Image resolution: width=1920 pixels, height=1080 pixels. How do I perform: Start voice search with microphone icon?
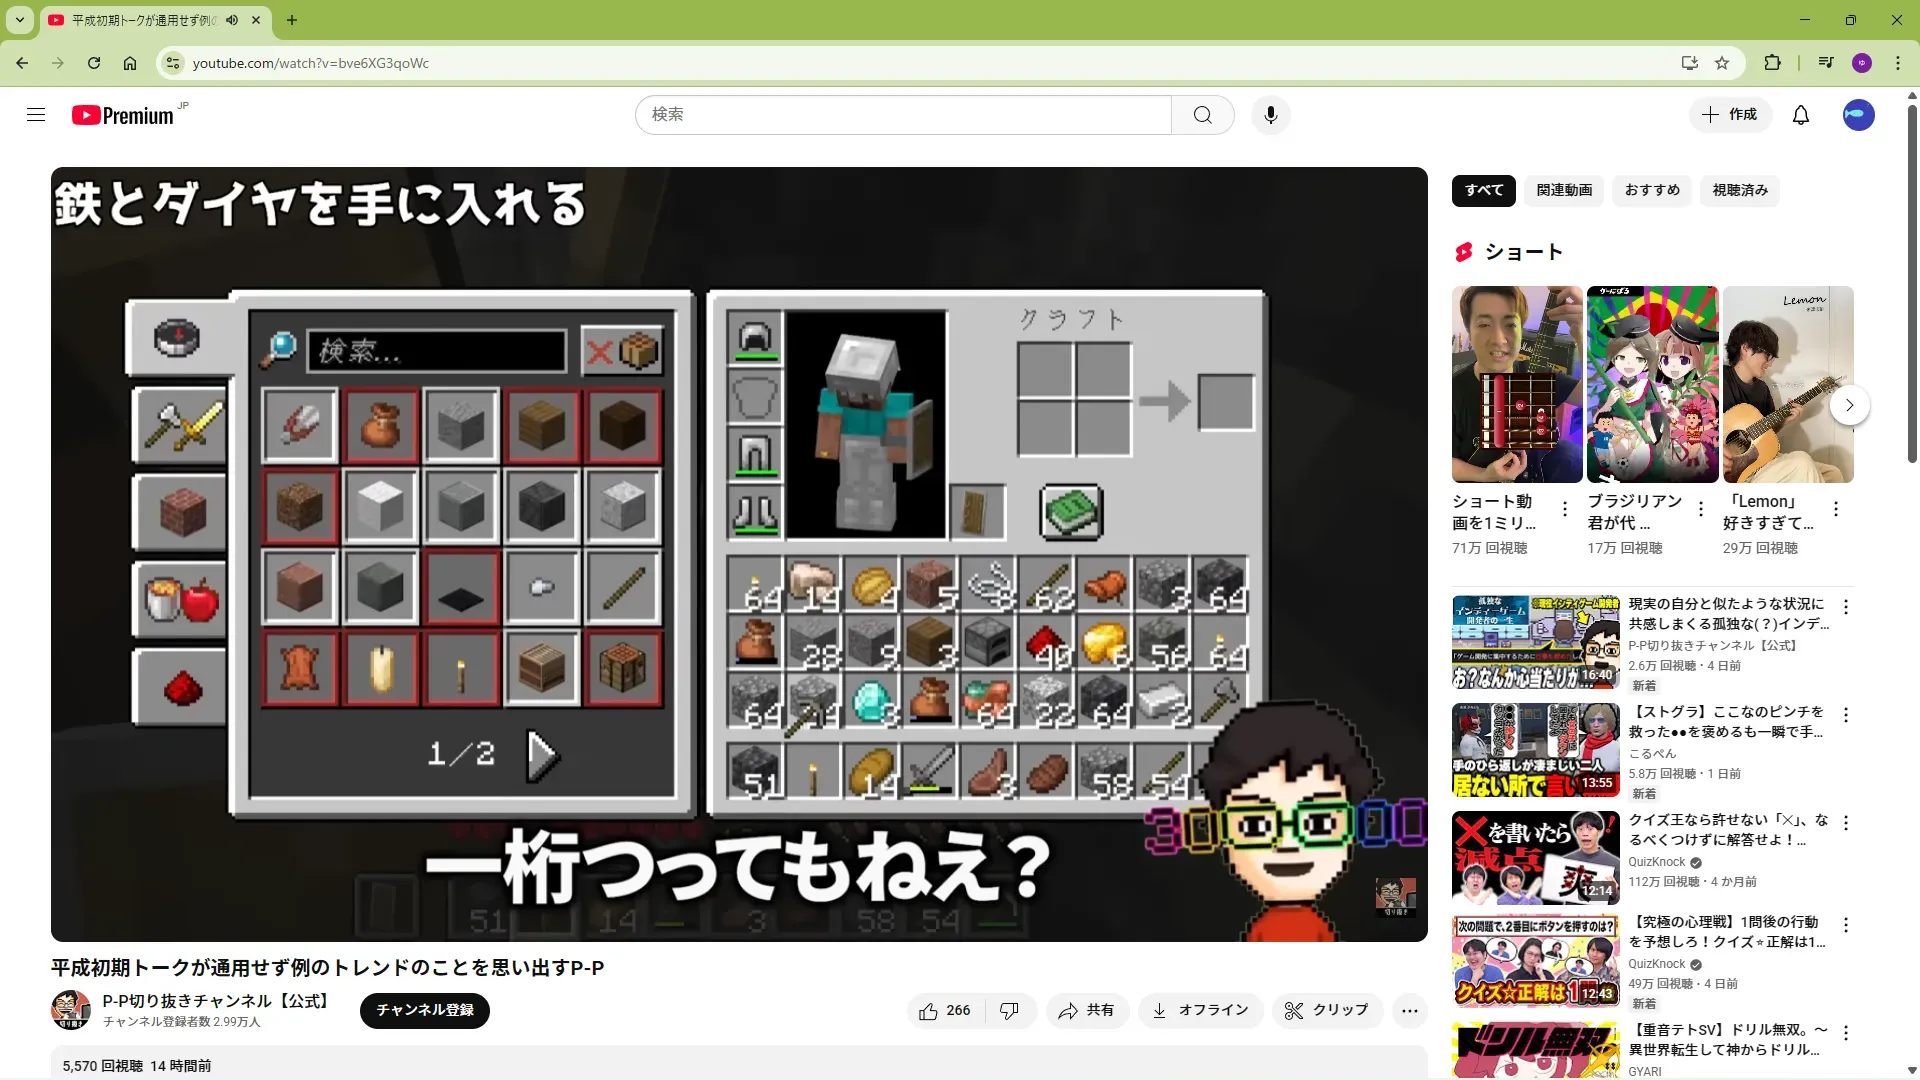click(x=1270, y=115)
